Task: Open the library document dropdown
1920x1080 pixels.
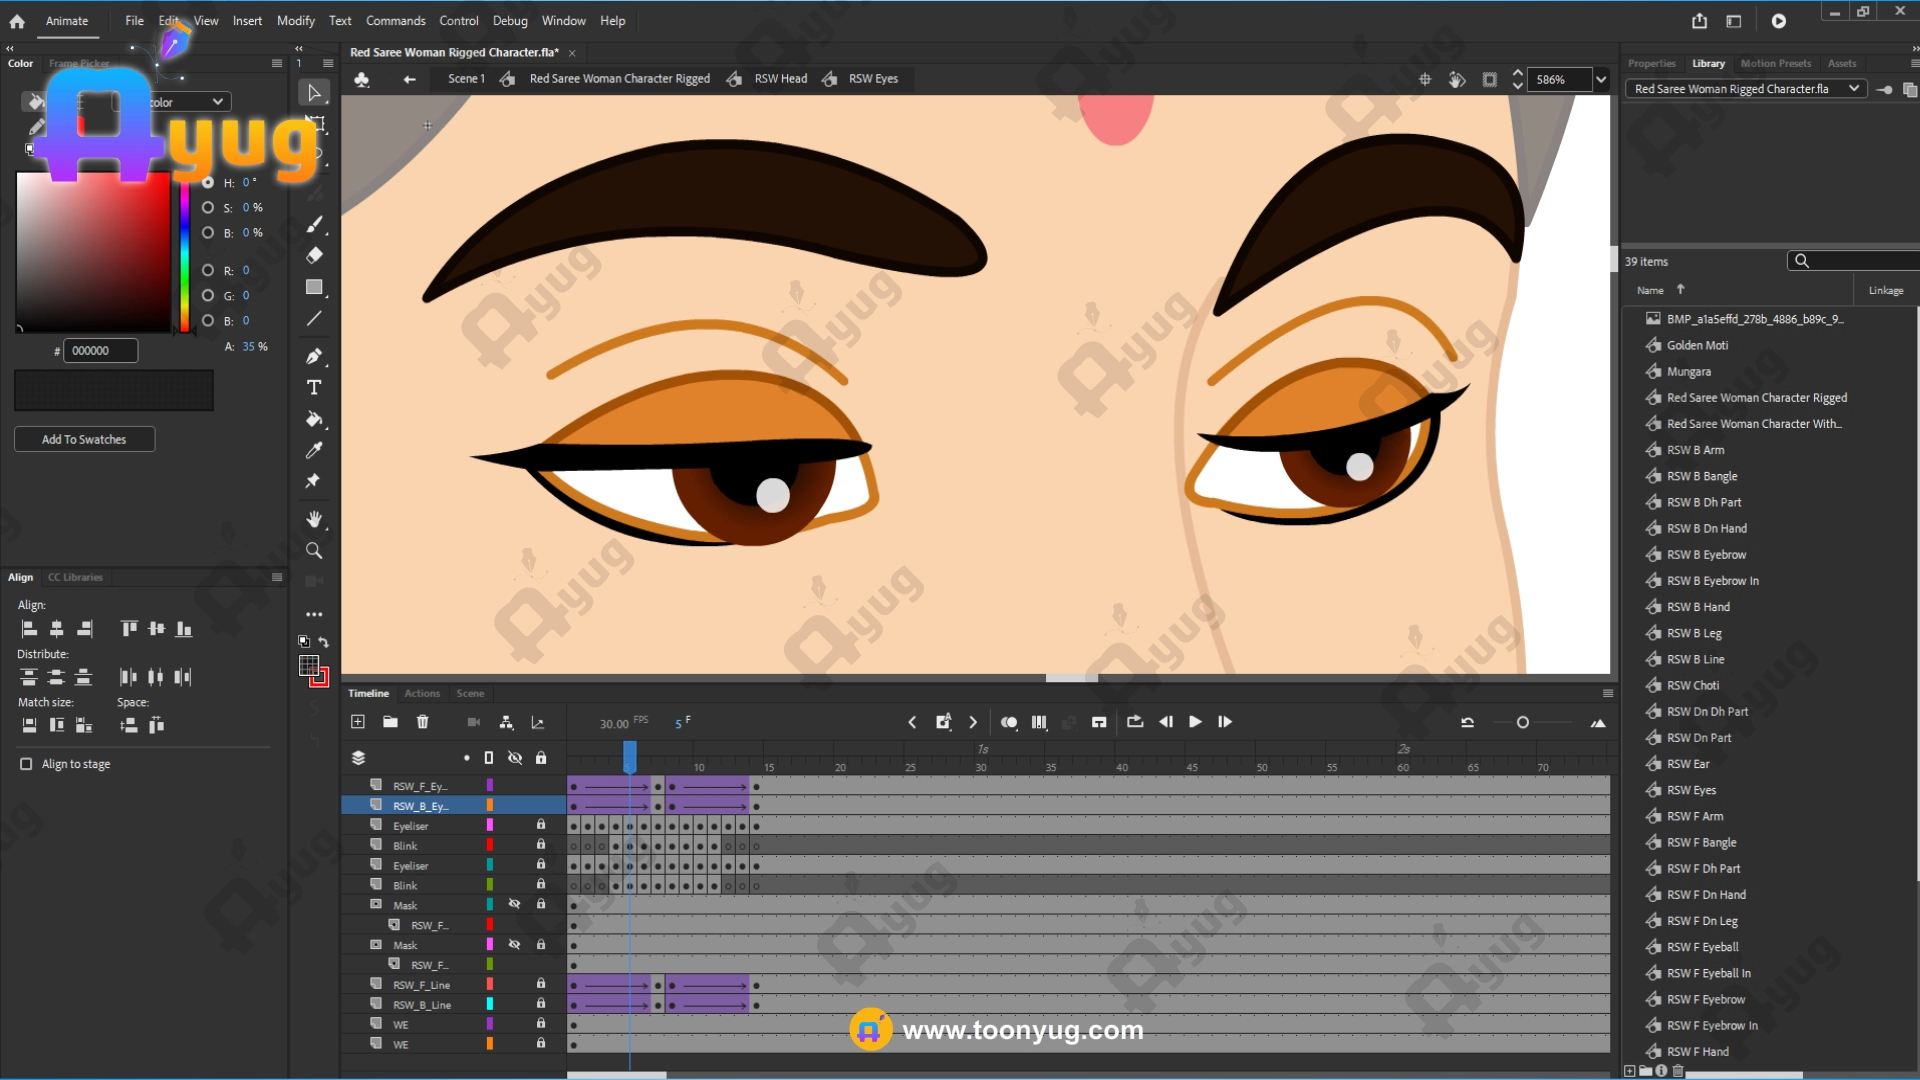Action: click(x=1853, y=88)
